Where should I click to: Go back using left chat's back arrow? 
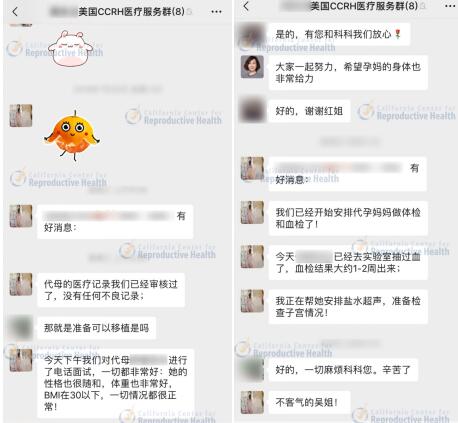point(15,12)
